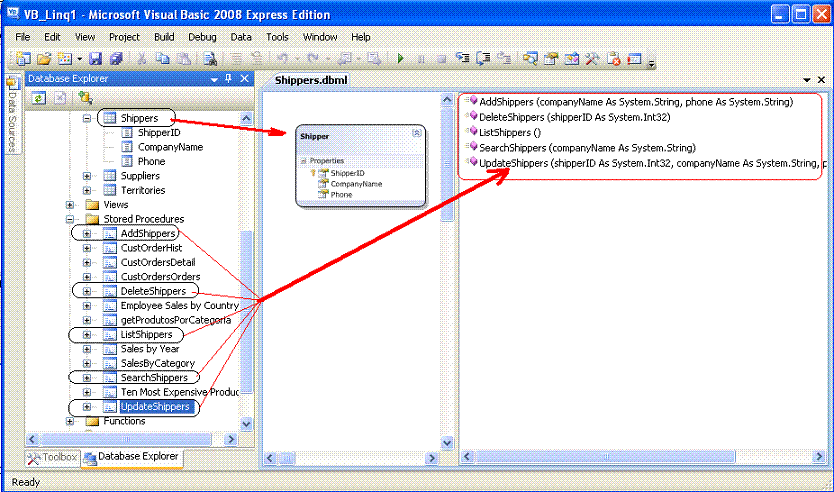Click the Find in files binoculars icon

tap(210, 59)
